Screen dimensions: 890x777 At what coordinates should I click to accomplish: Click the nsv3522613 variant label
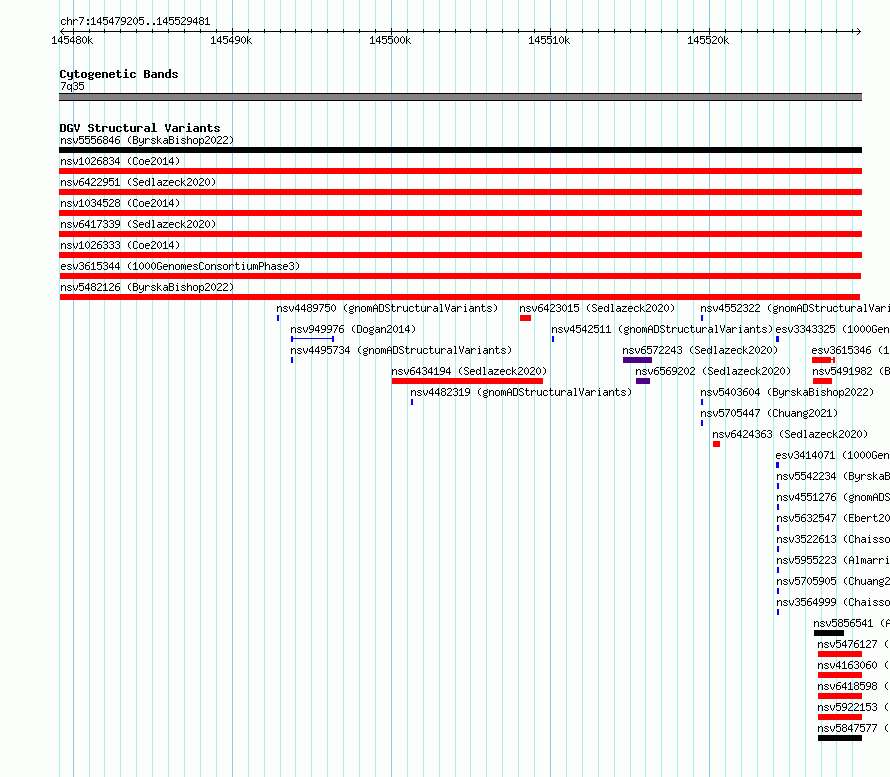(x=833, y=539)
